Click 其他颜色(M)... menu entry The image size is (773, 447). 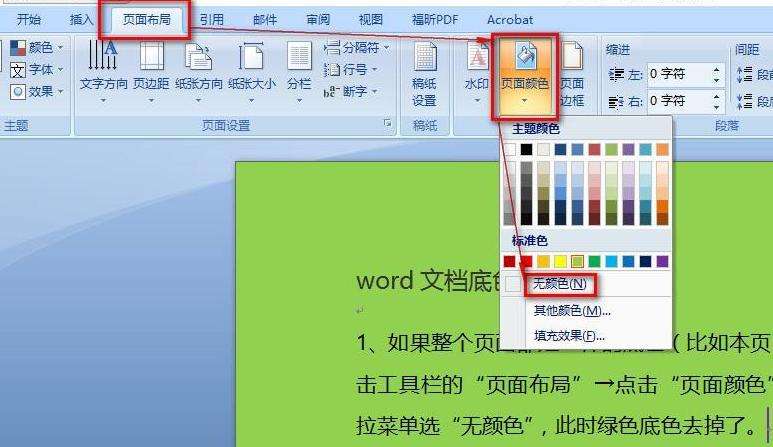[x=571, y=311]
